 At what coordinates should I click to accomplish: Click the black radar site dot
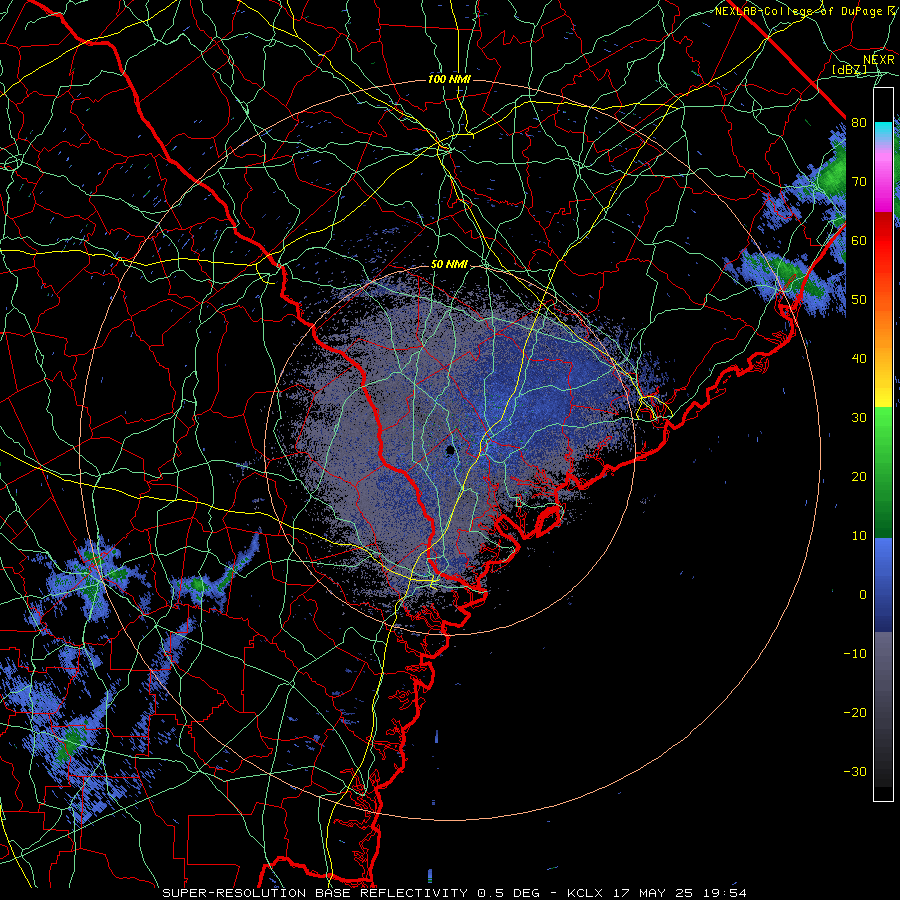(x=451, y=450)
